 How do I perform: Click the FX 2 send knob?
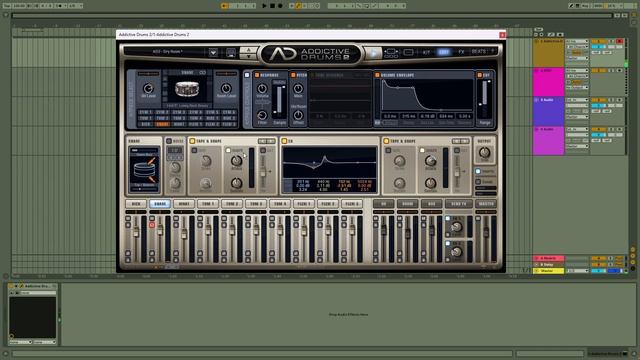click(x=456, y=252)
